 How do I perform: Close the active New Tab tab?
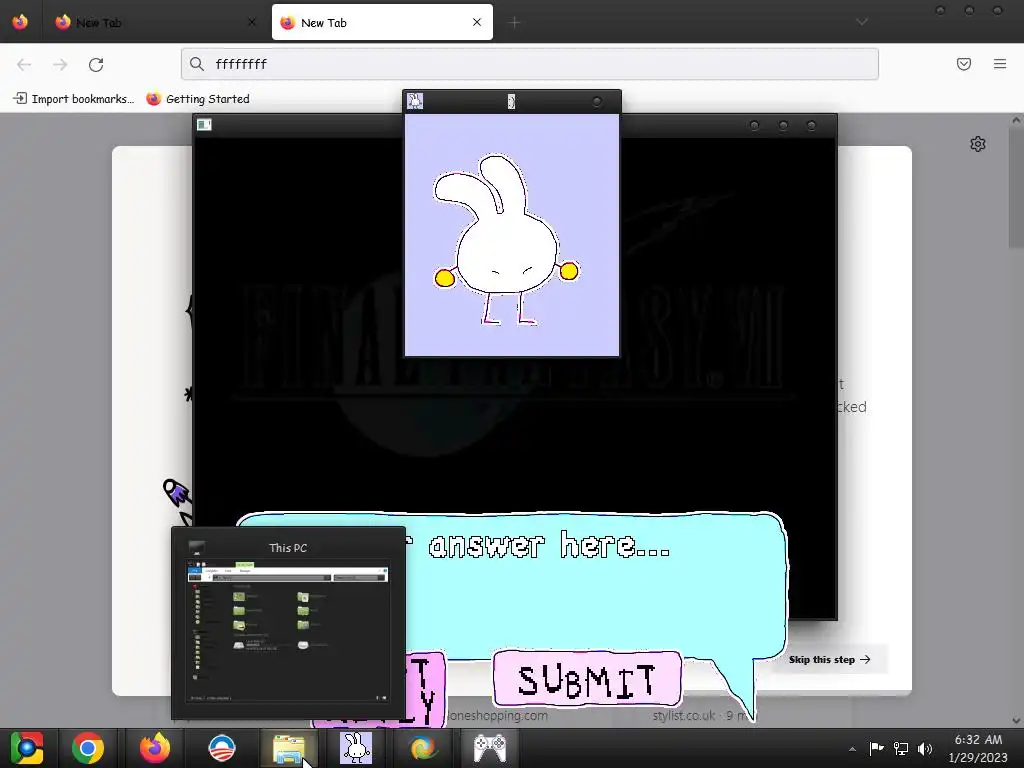click(x=477, y=22)
